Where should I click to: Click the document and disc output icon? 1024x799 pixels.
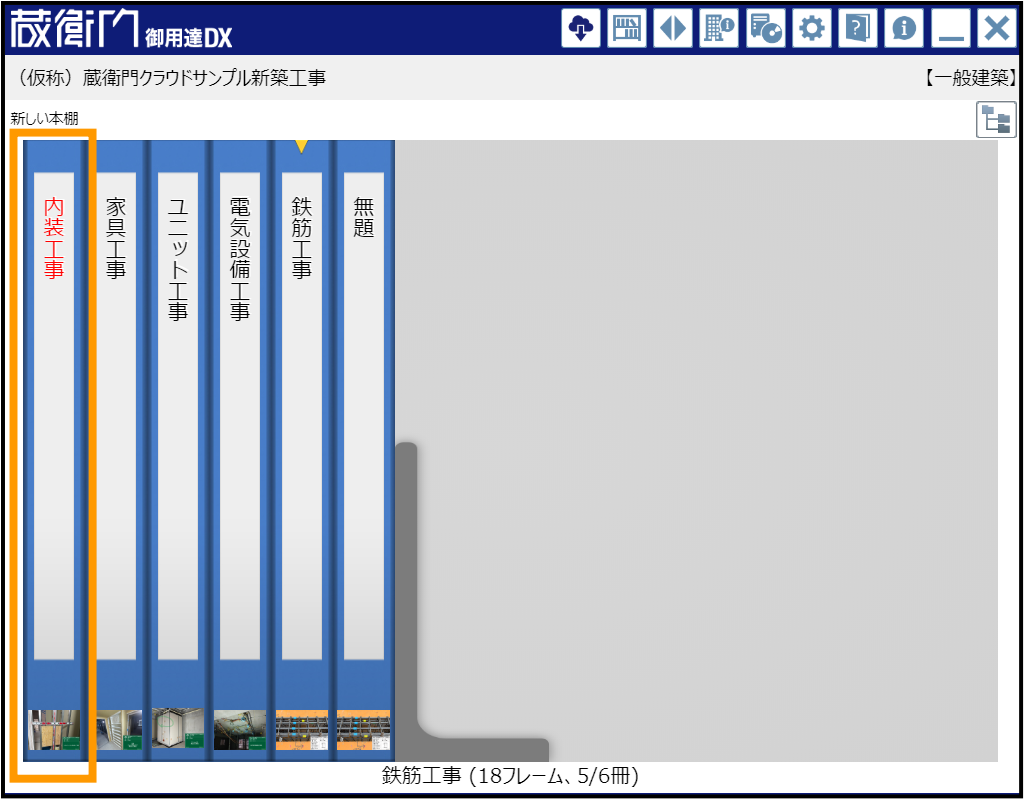(x=765, y=28)
